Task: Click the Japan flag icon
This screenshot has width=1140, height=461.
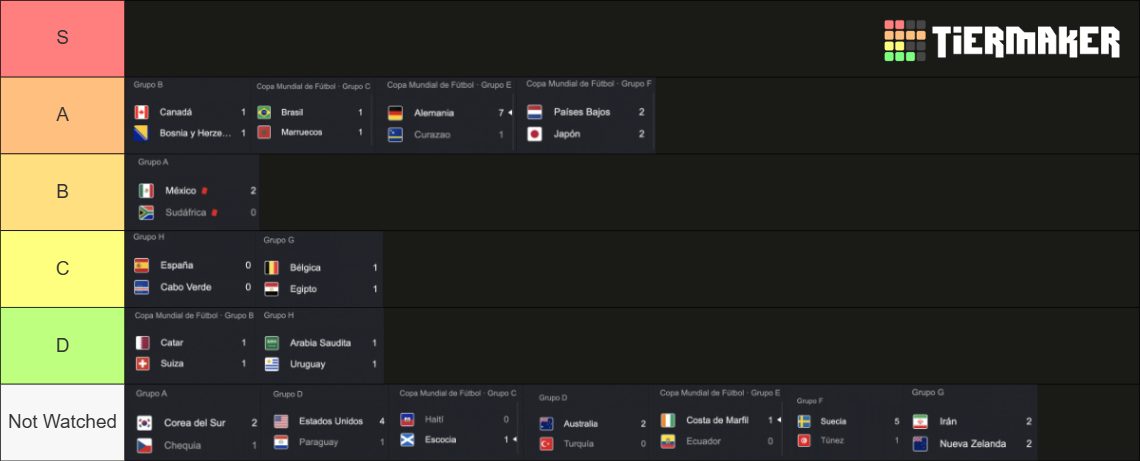Action: click(534, 134)
